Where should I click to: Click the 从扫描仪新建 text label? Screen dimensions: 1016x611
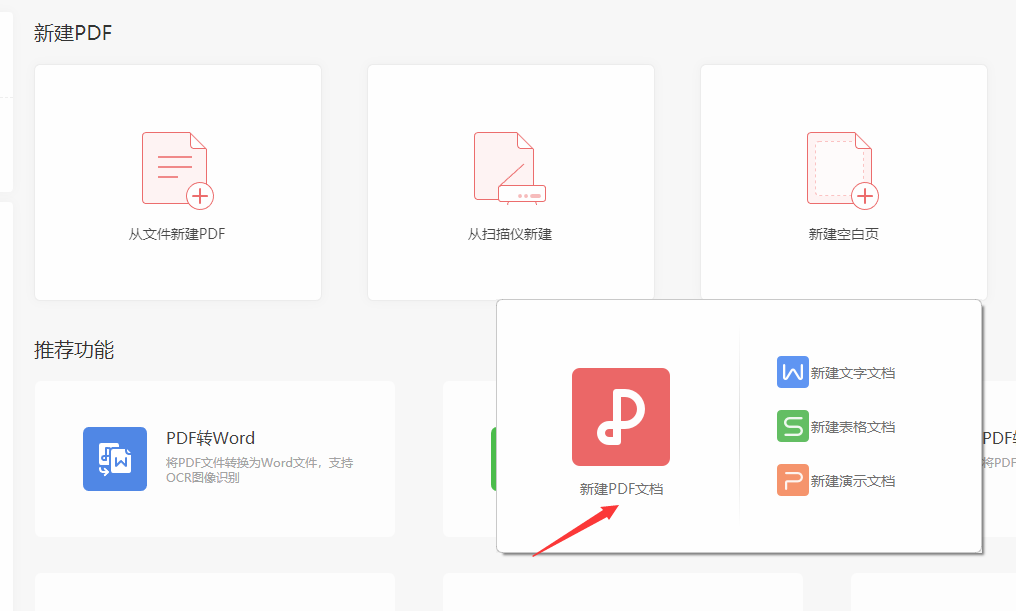510,235
